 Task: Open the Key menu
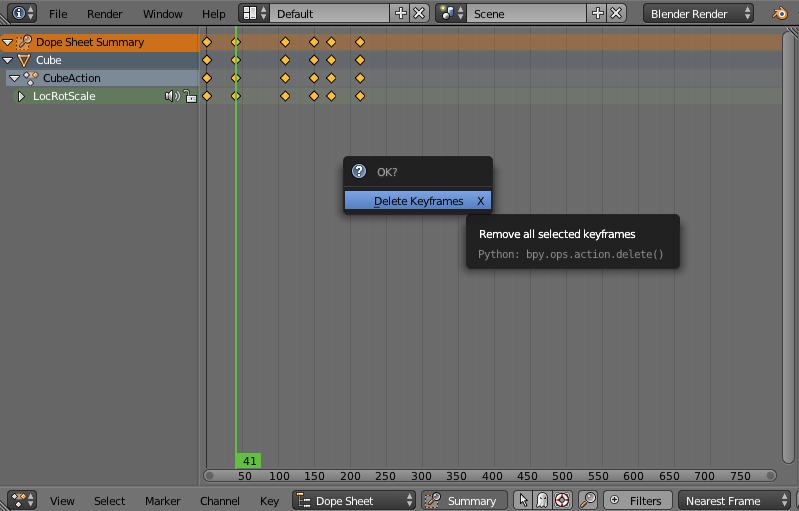click(x=270, y=501)
